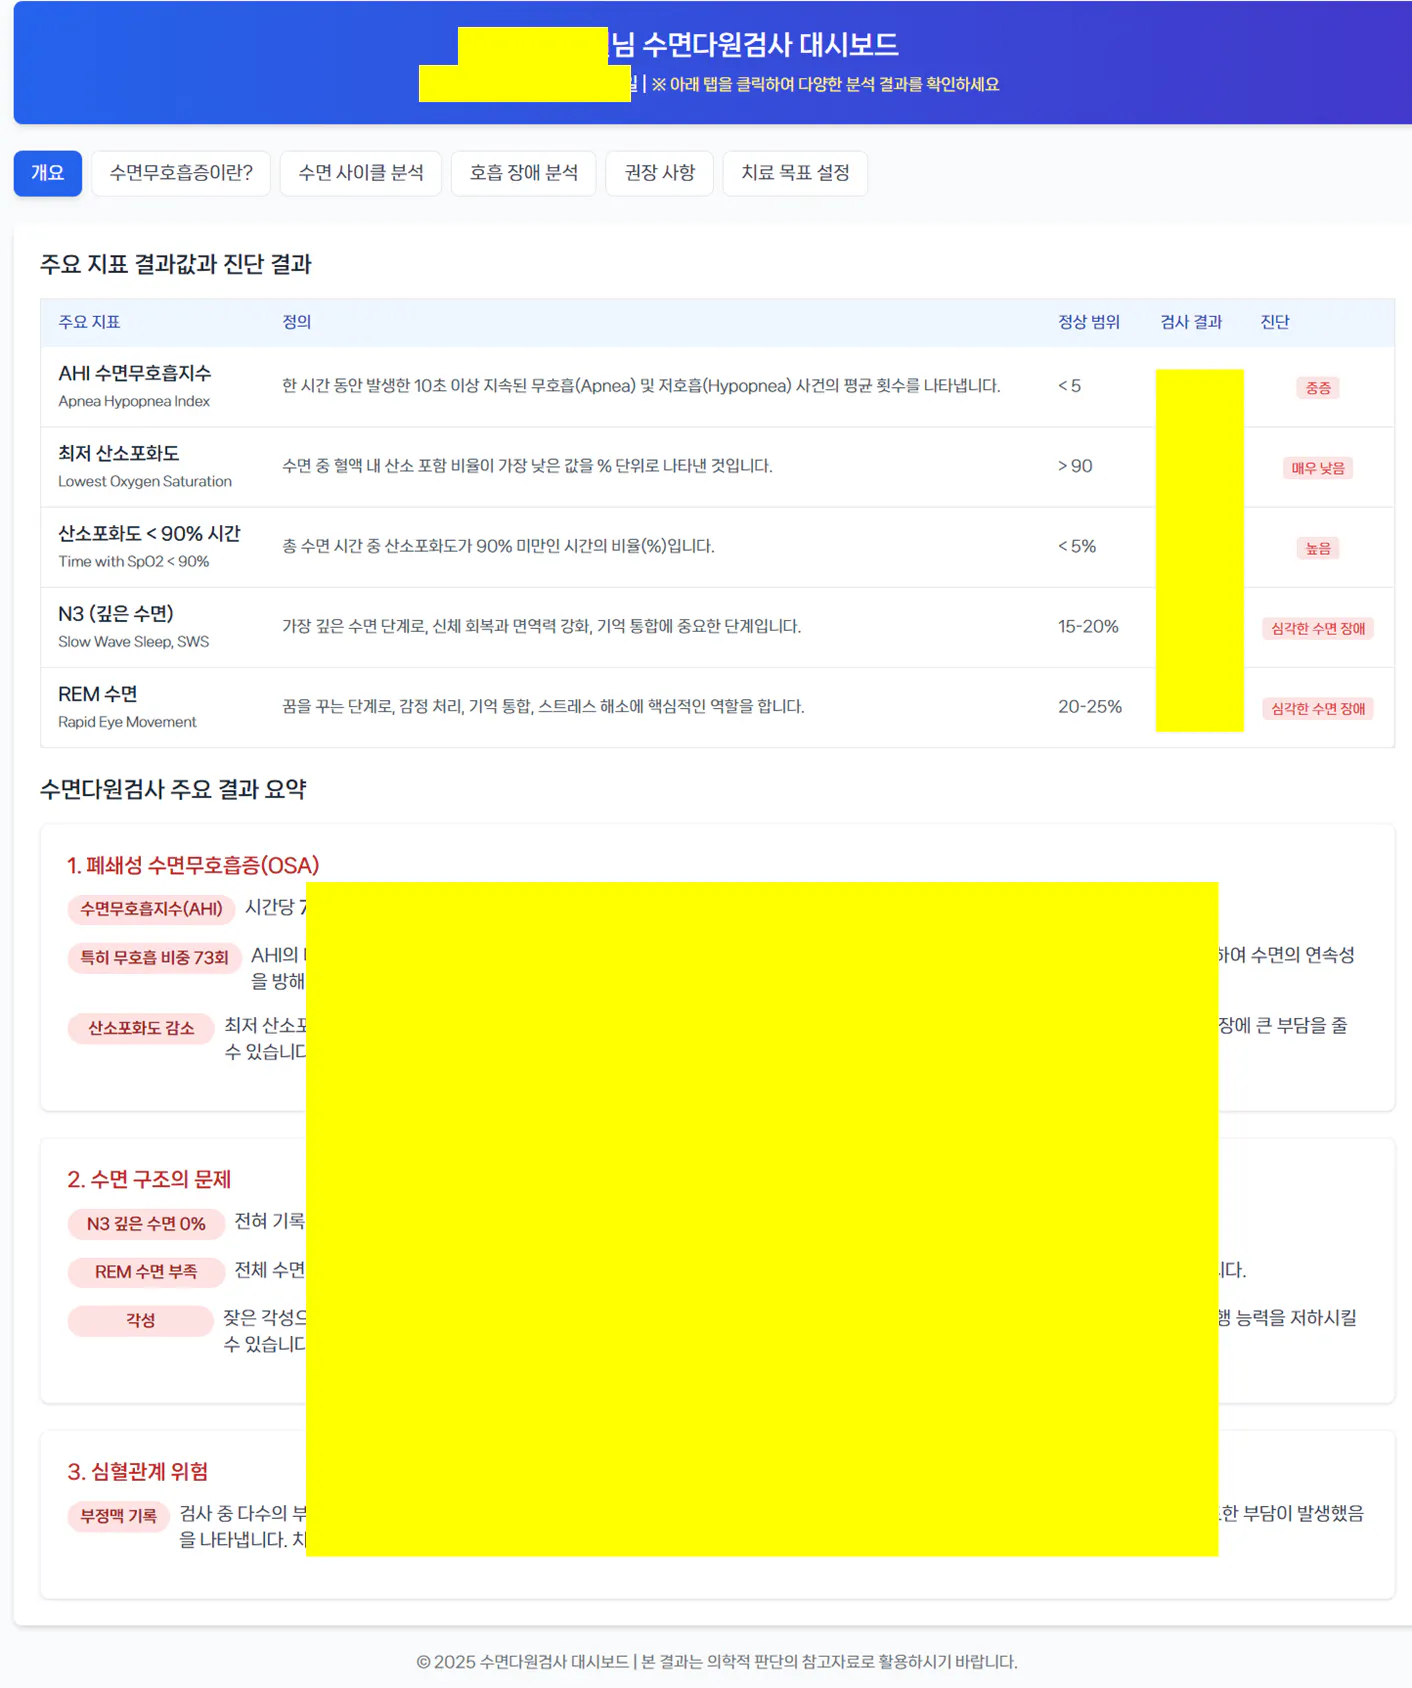This screenshot has height=1688, width=1412.
Task: Click the 15-20% normal range value
Action: click(1088, 626)
